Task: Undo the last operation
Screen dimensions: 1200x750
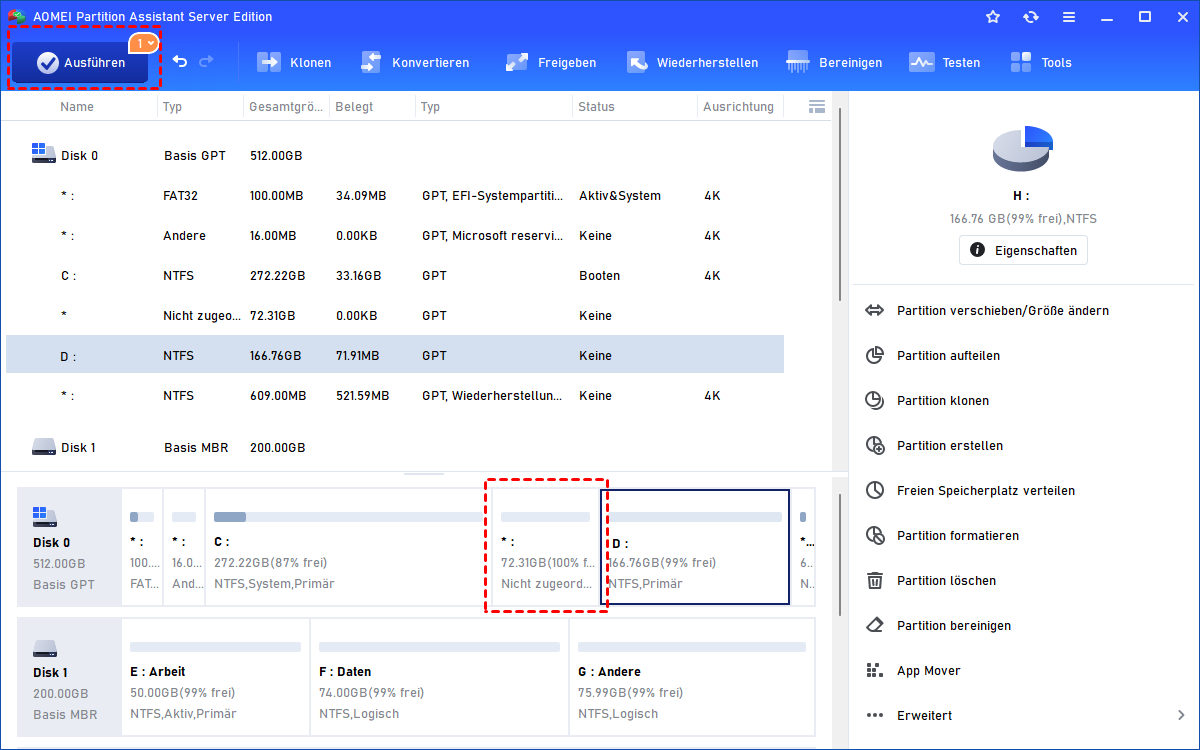Action: click(x=180, y=62)
